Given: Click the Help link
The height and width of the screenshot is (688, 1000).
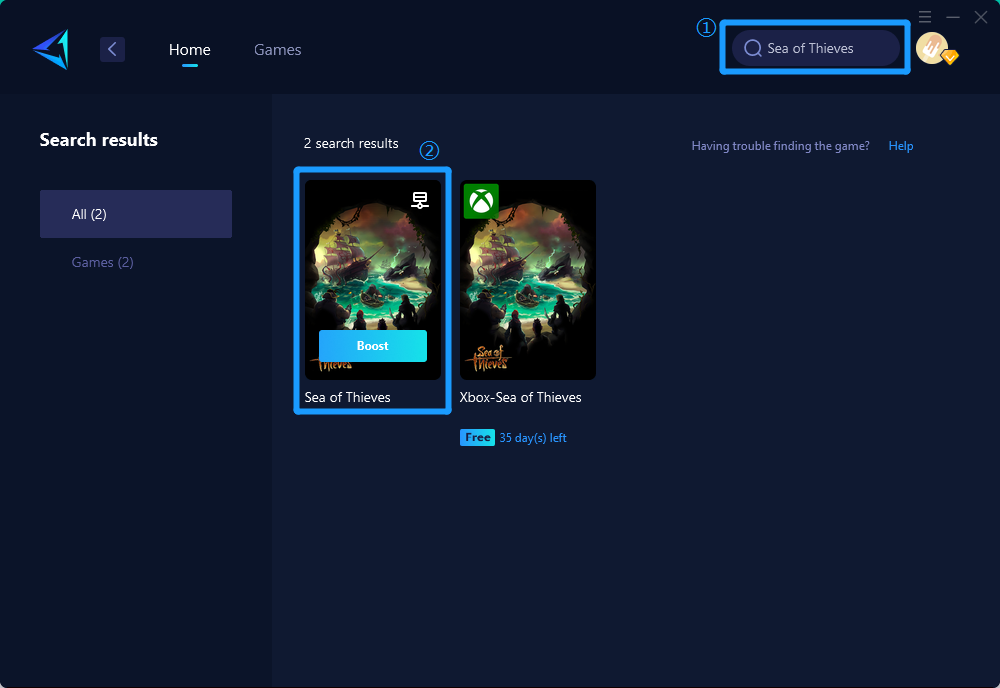Looking at the screenshot, I should click(x=901, y=146).
